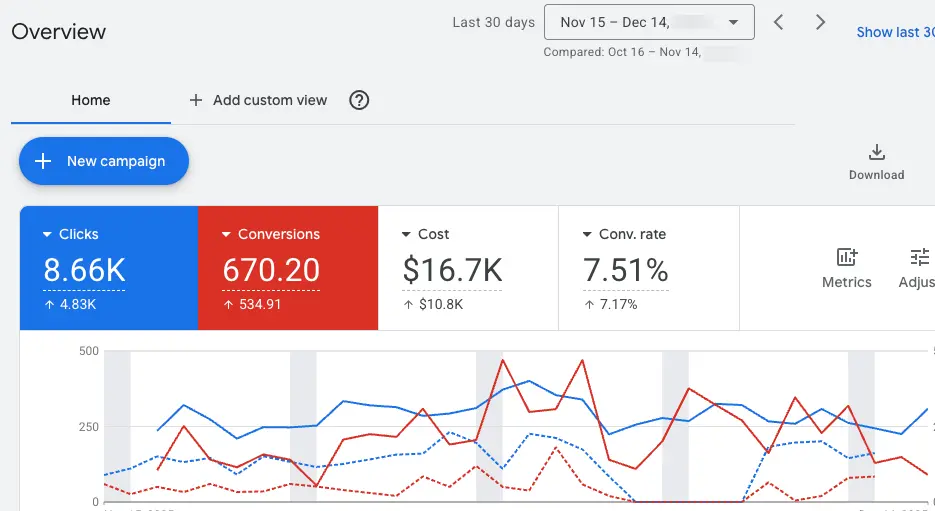Click the 534.91 conversions change text
Image resolution: width=935 pixels, height=511 pixels.
point(260,305)
